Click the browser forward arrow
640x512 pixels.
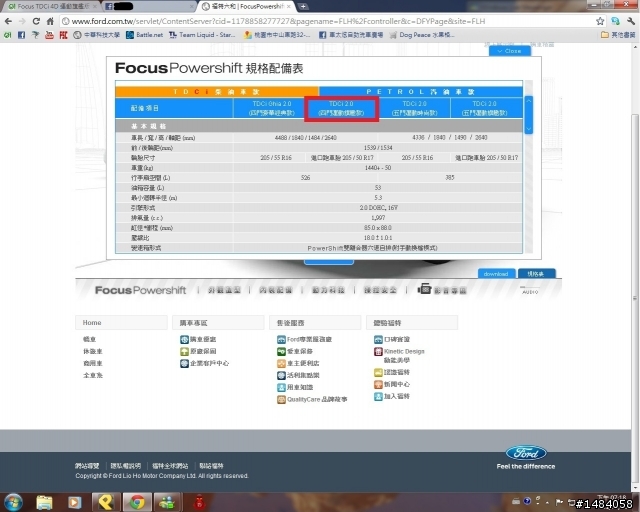22,21
